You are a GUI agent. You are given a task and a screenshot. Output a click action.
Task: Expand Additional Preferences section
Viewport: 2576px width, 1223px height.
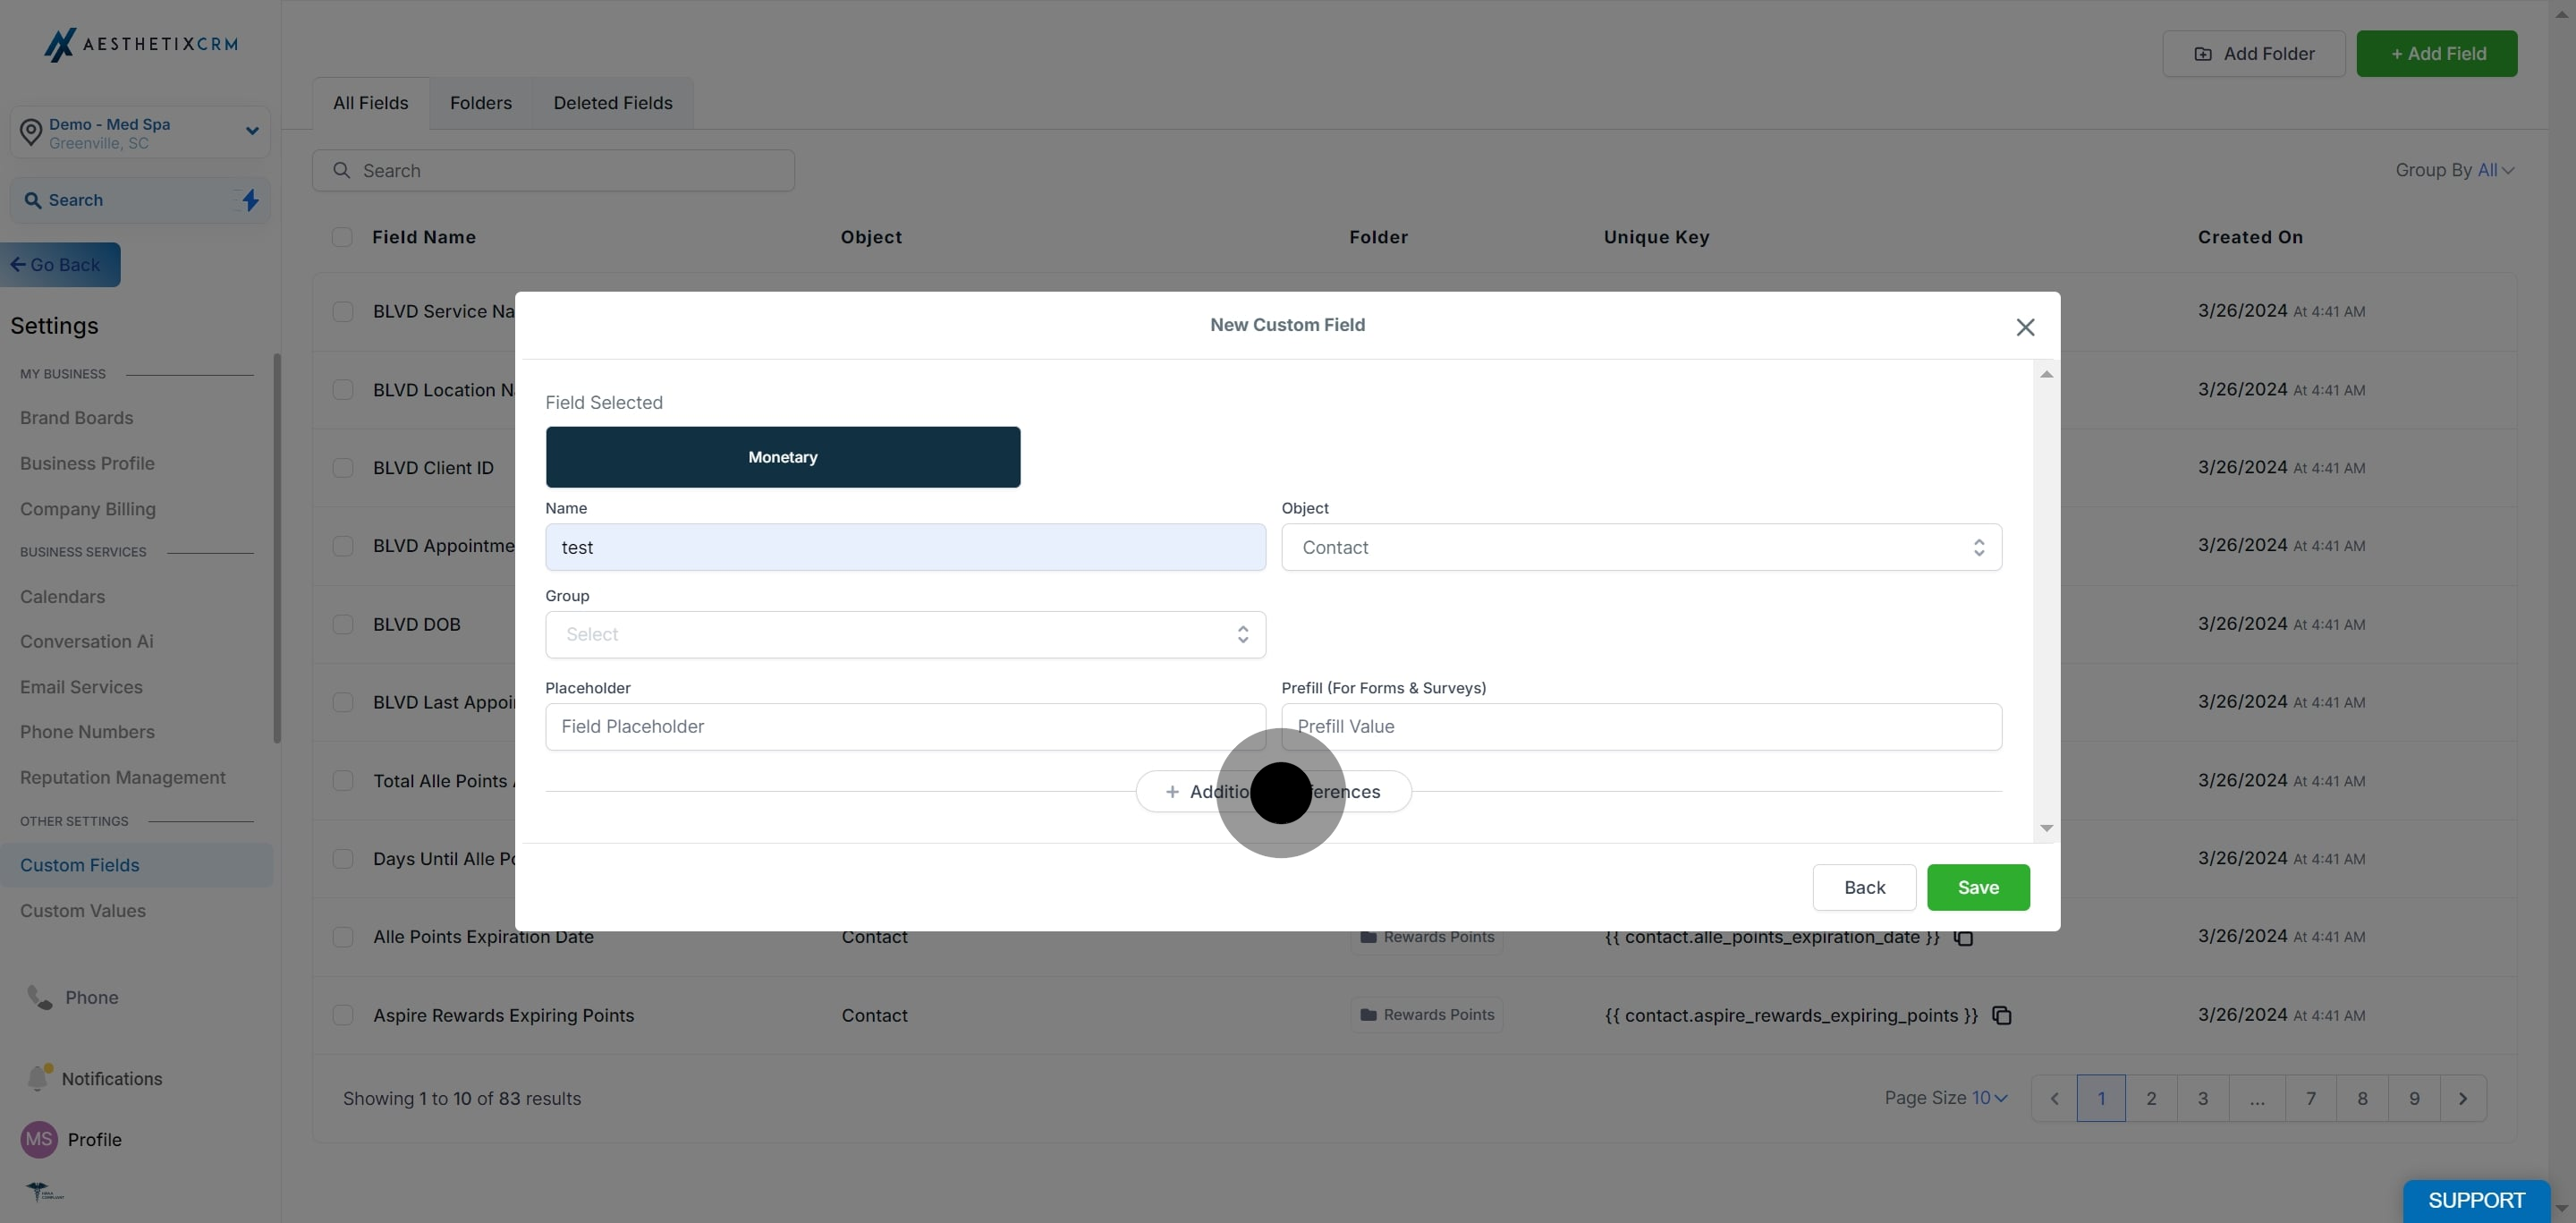1273,792
